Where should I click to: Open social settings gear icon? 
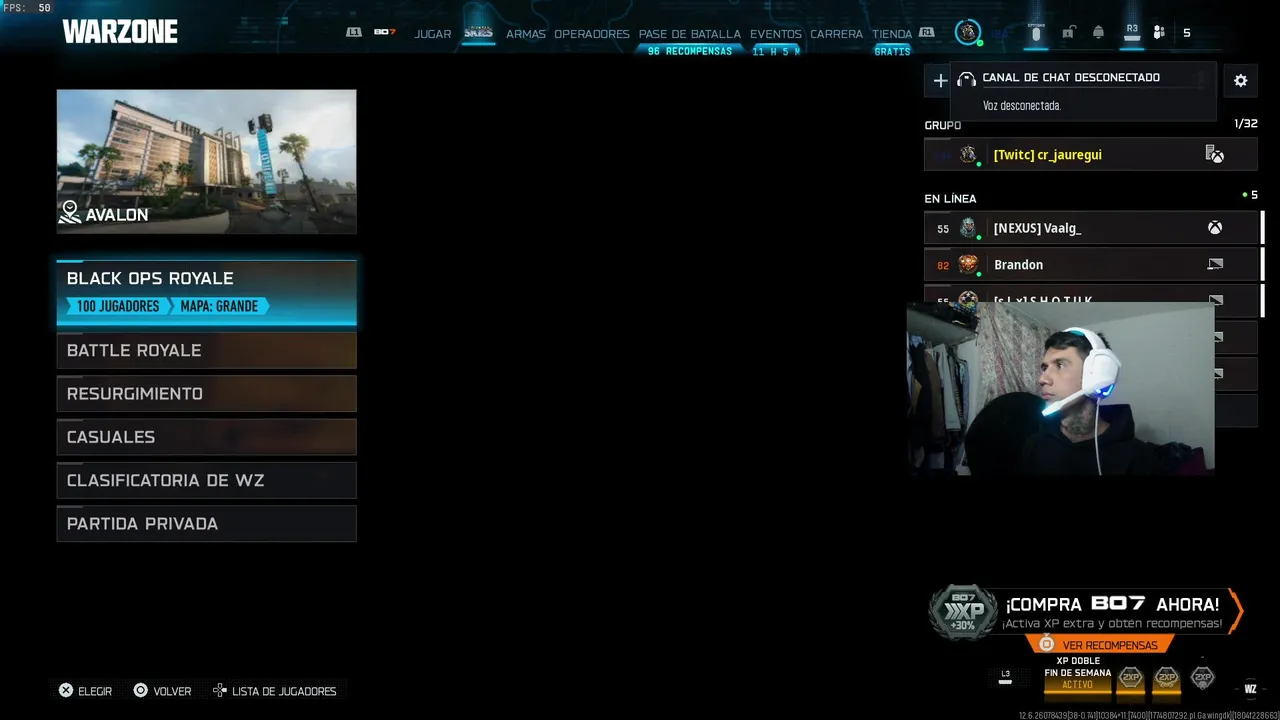[1241, 81]
